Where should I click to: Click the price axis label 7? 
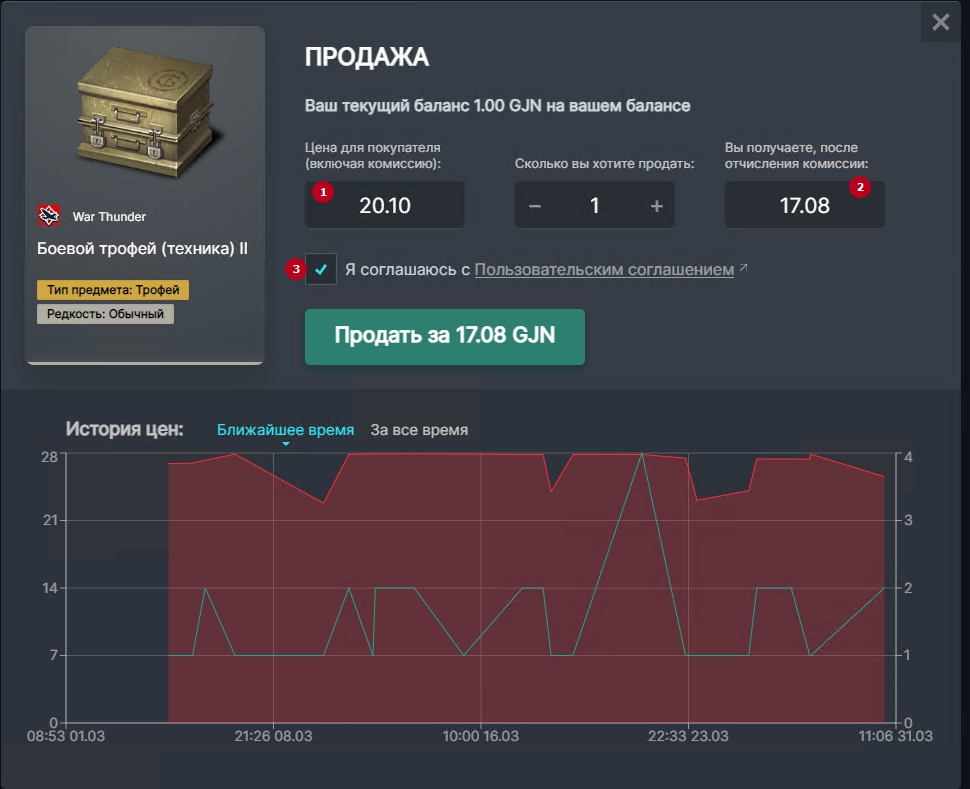[54, 655]
